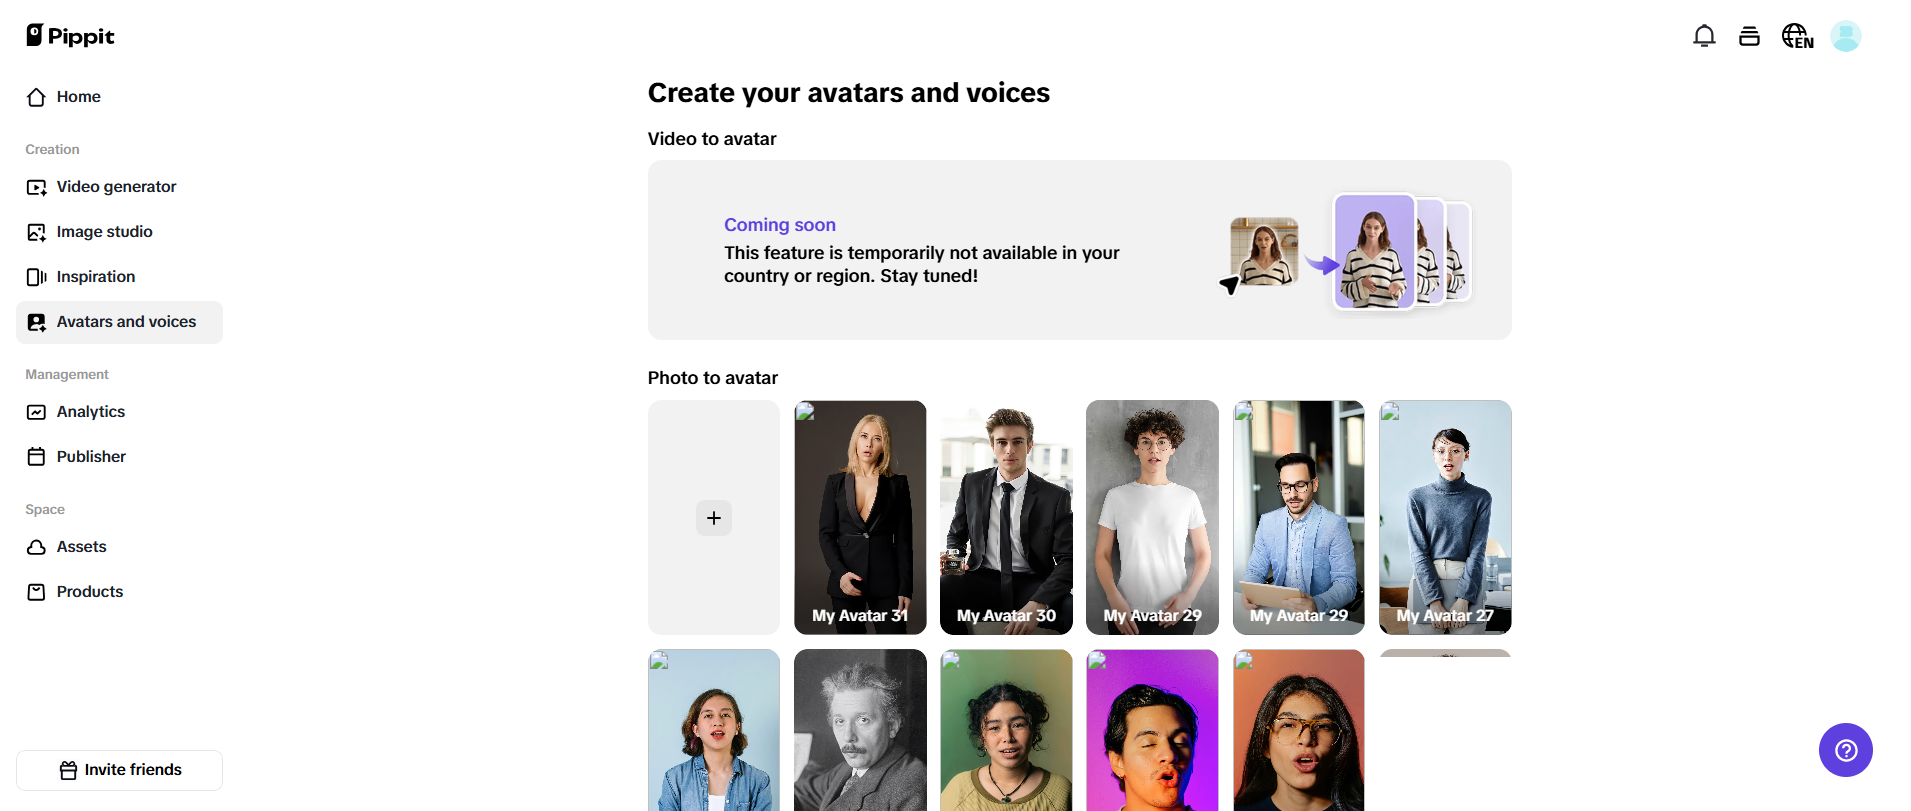The height and width of the screenshot is (811, 1911).
Task: Go to Assets
Action: pyautogui.click(x=81, y=547)
